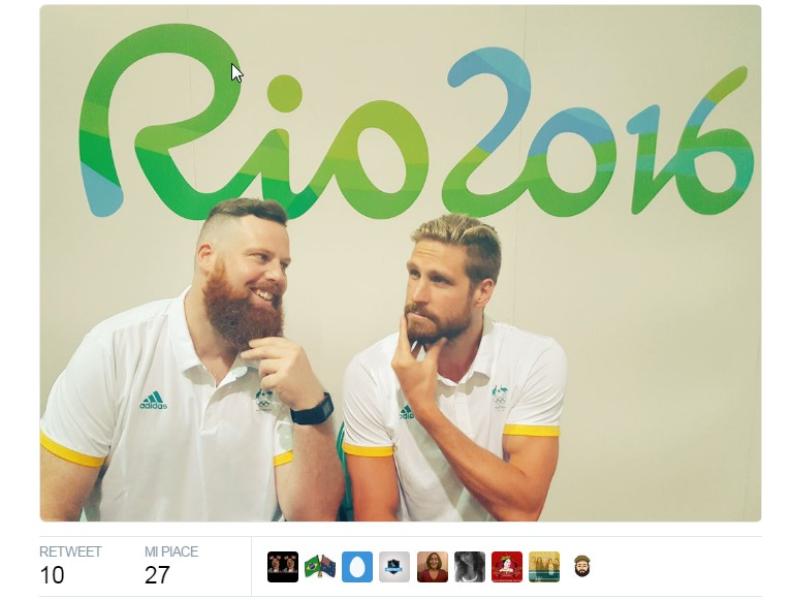Open the woman in red top avatar
The width and height of the screenshot is (792, 600).
tap(432, 567)
